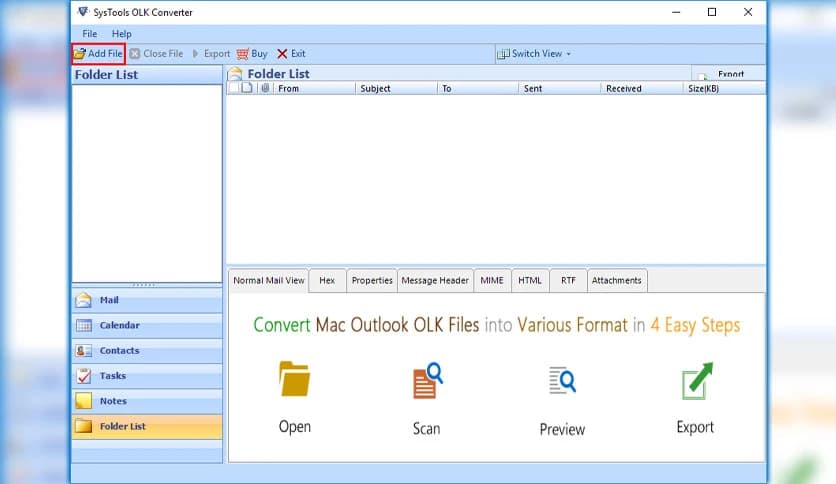The image size is (836, 484).
Task: Switch to the Hex tab
Action: tap(327, 280)
